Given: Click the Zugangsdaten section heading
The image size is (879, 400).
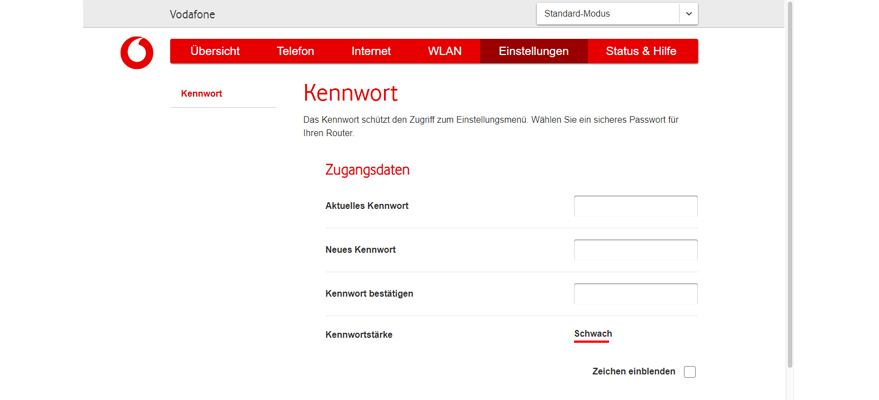Looking at the screenshot, I should [x=367, y=170].
